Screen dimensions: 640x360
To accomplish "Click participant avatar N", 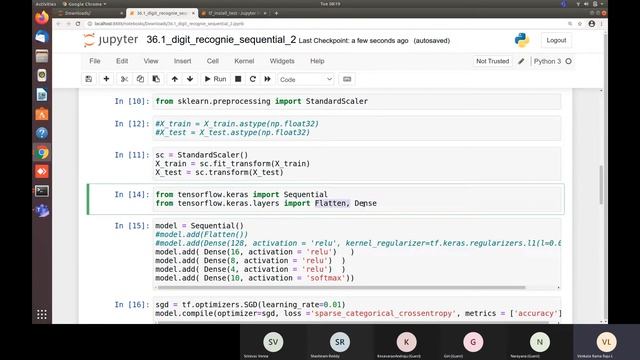I will [540, 342].
